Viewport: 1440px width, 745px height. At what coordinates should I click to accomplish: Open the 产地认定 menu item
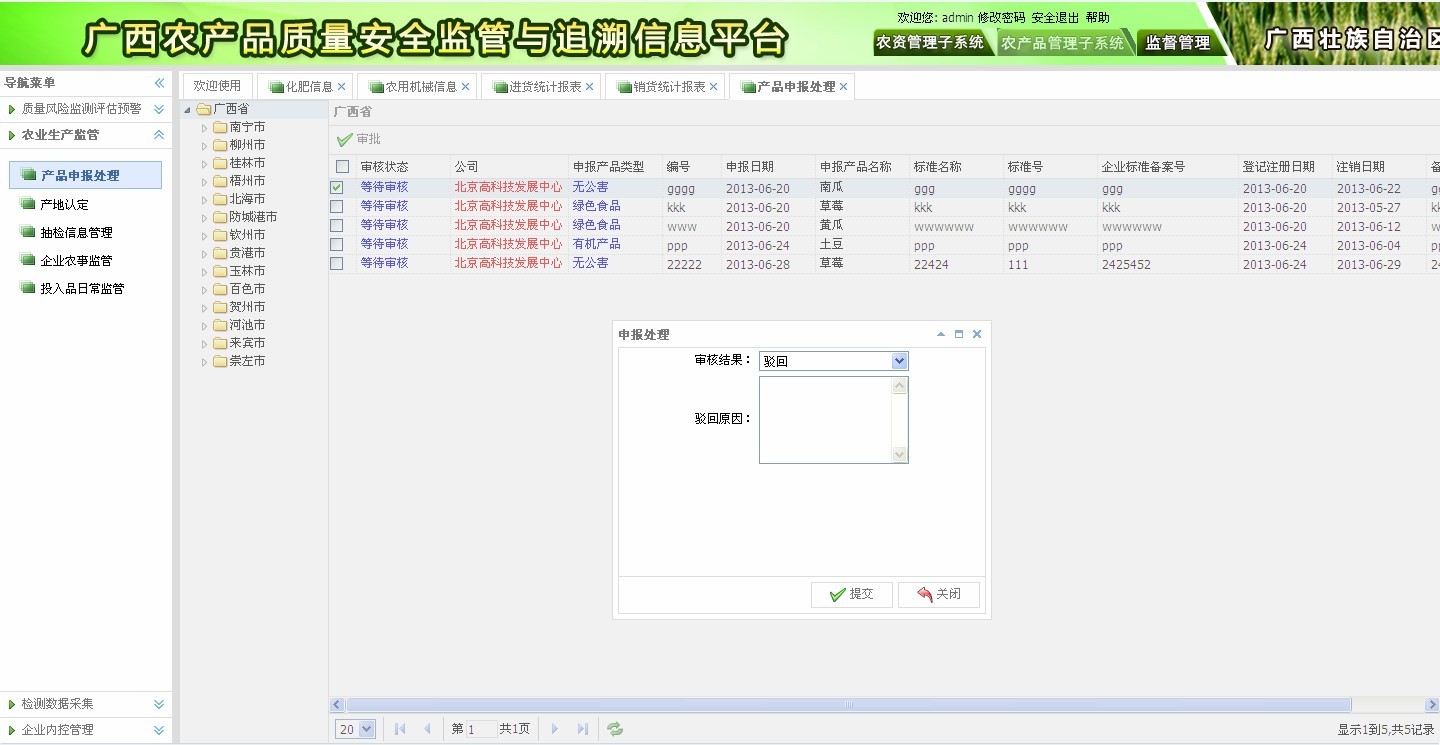tap(64, 204)
